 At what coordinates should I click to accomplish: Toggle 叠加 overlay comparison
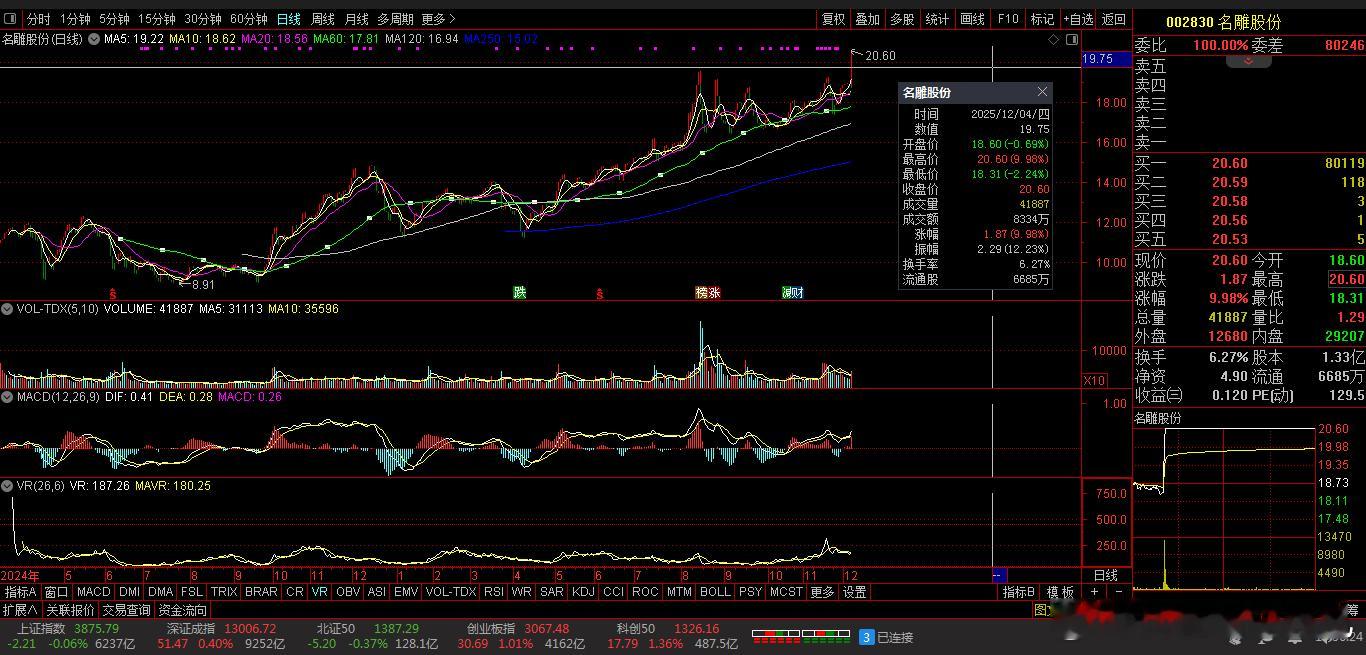867,19
